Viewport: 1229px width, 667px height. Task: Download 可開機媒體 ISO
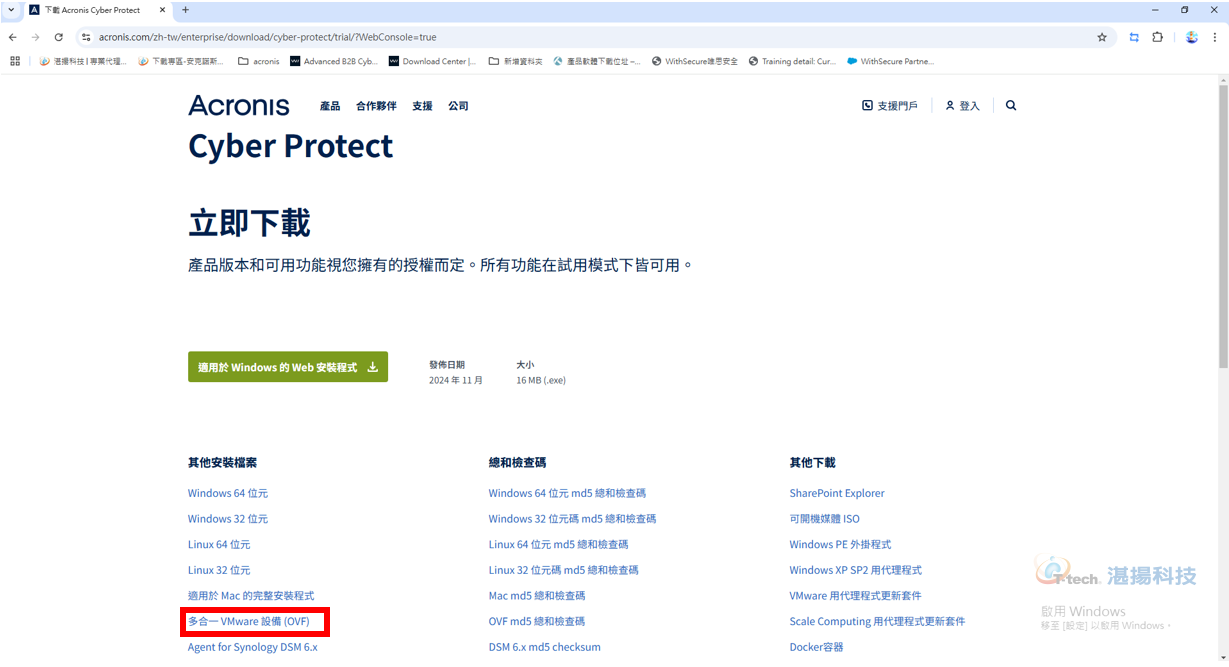[x=824, y=519]
